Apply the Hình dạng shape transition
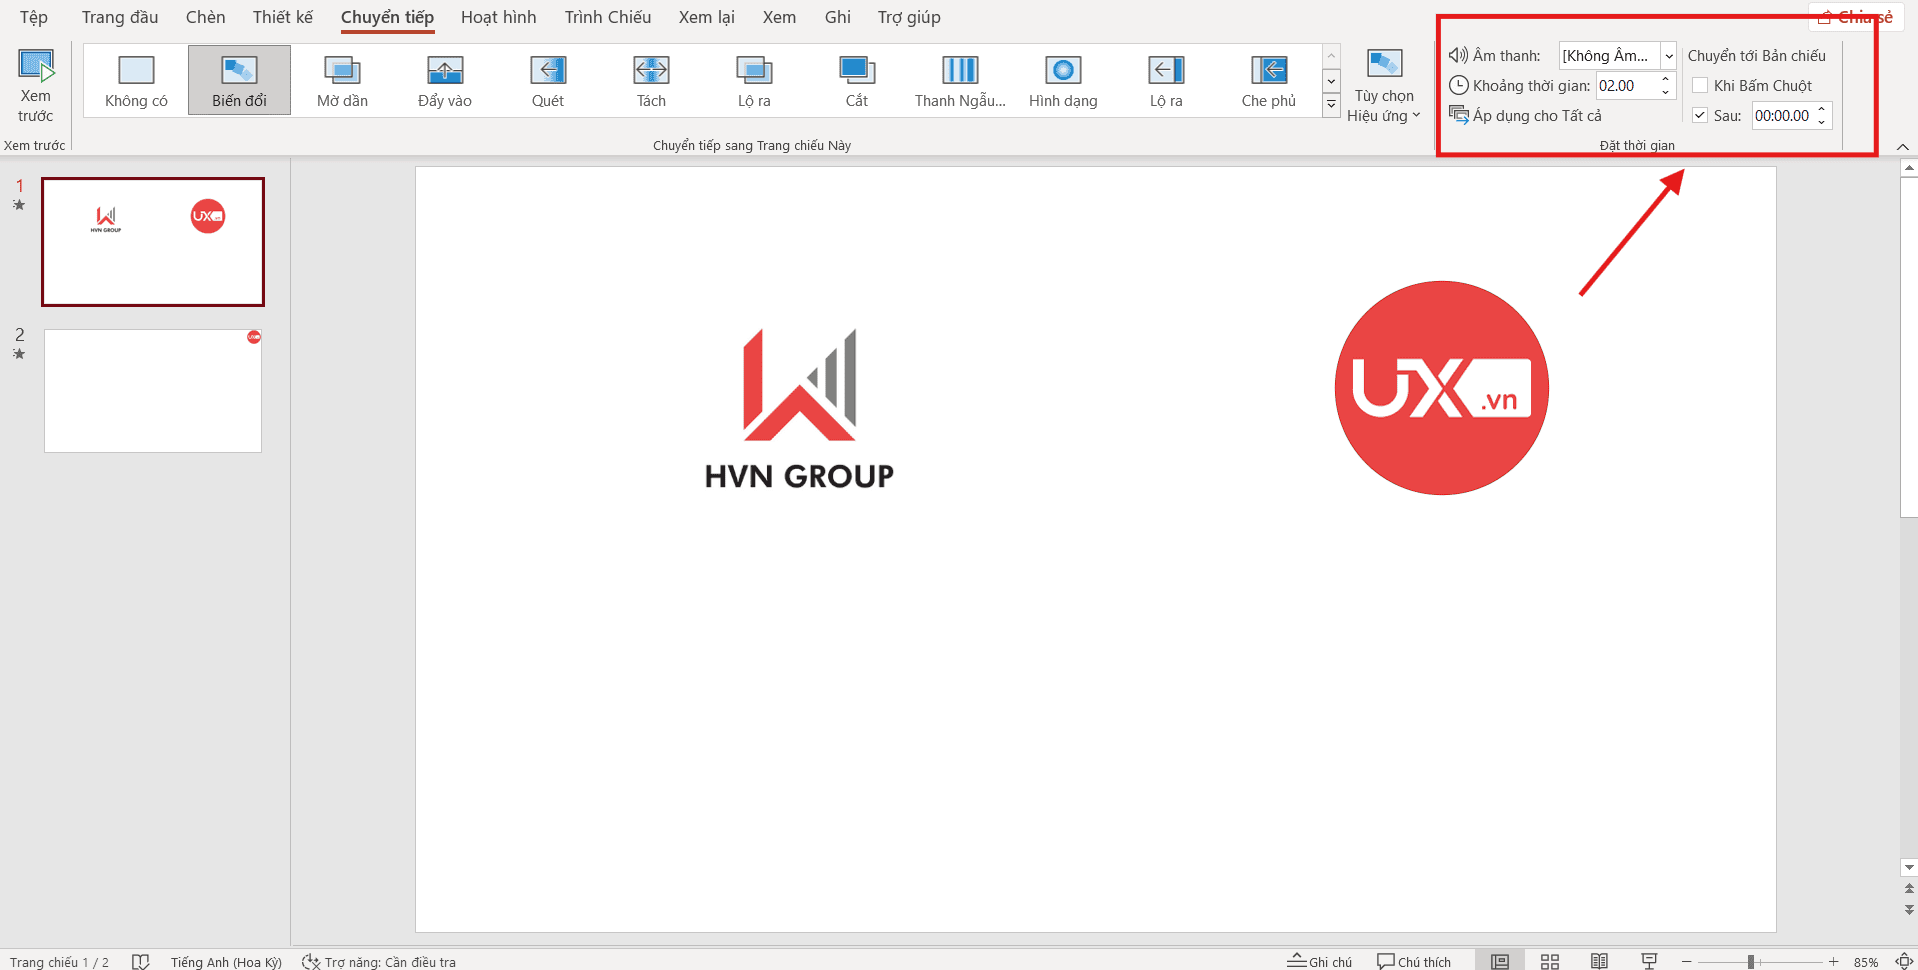 coord(1063,80)
